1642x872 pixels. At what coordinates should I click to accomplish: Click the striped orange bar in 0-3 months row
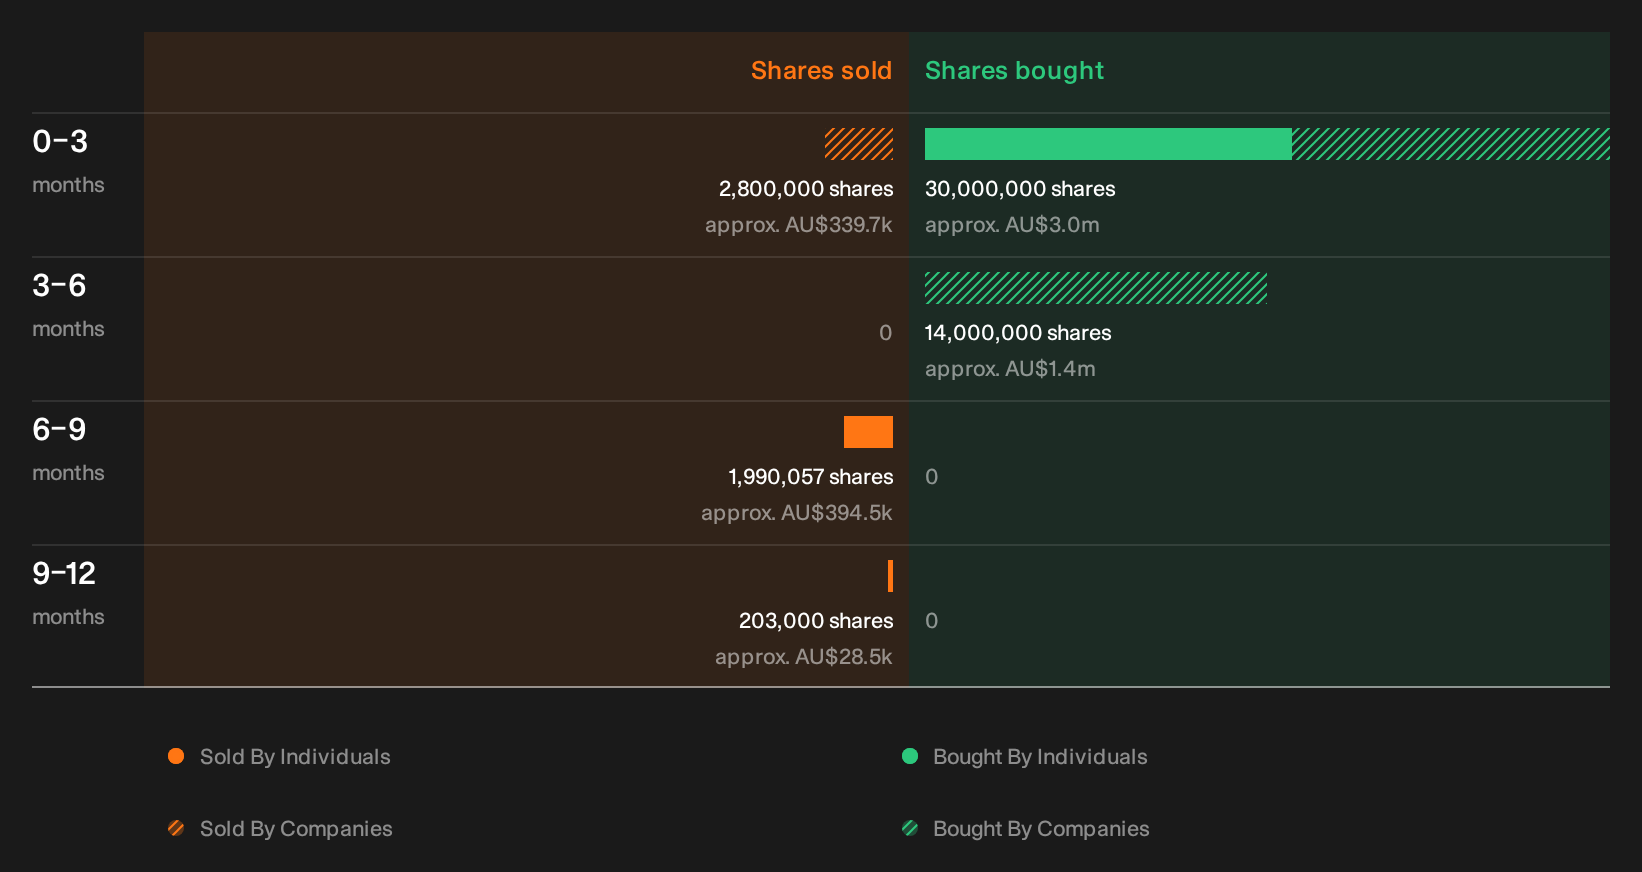859,144
